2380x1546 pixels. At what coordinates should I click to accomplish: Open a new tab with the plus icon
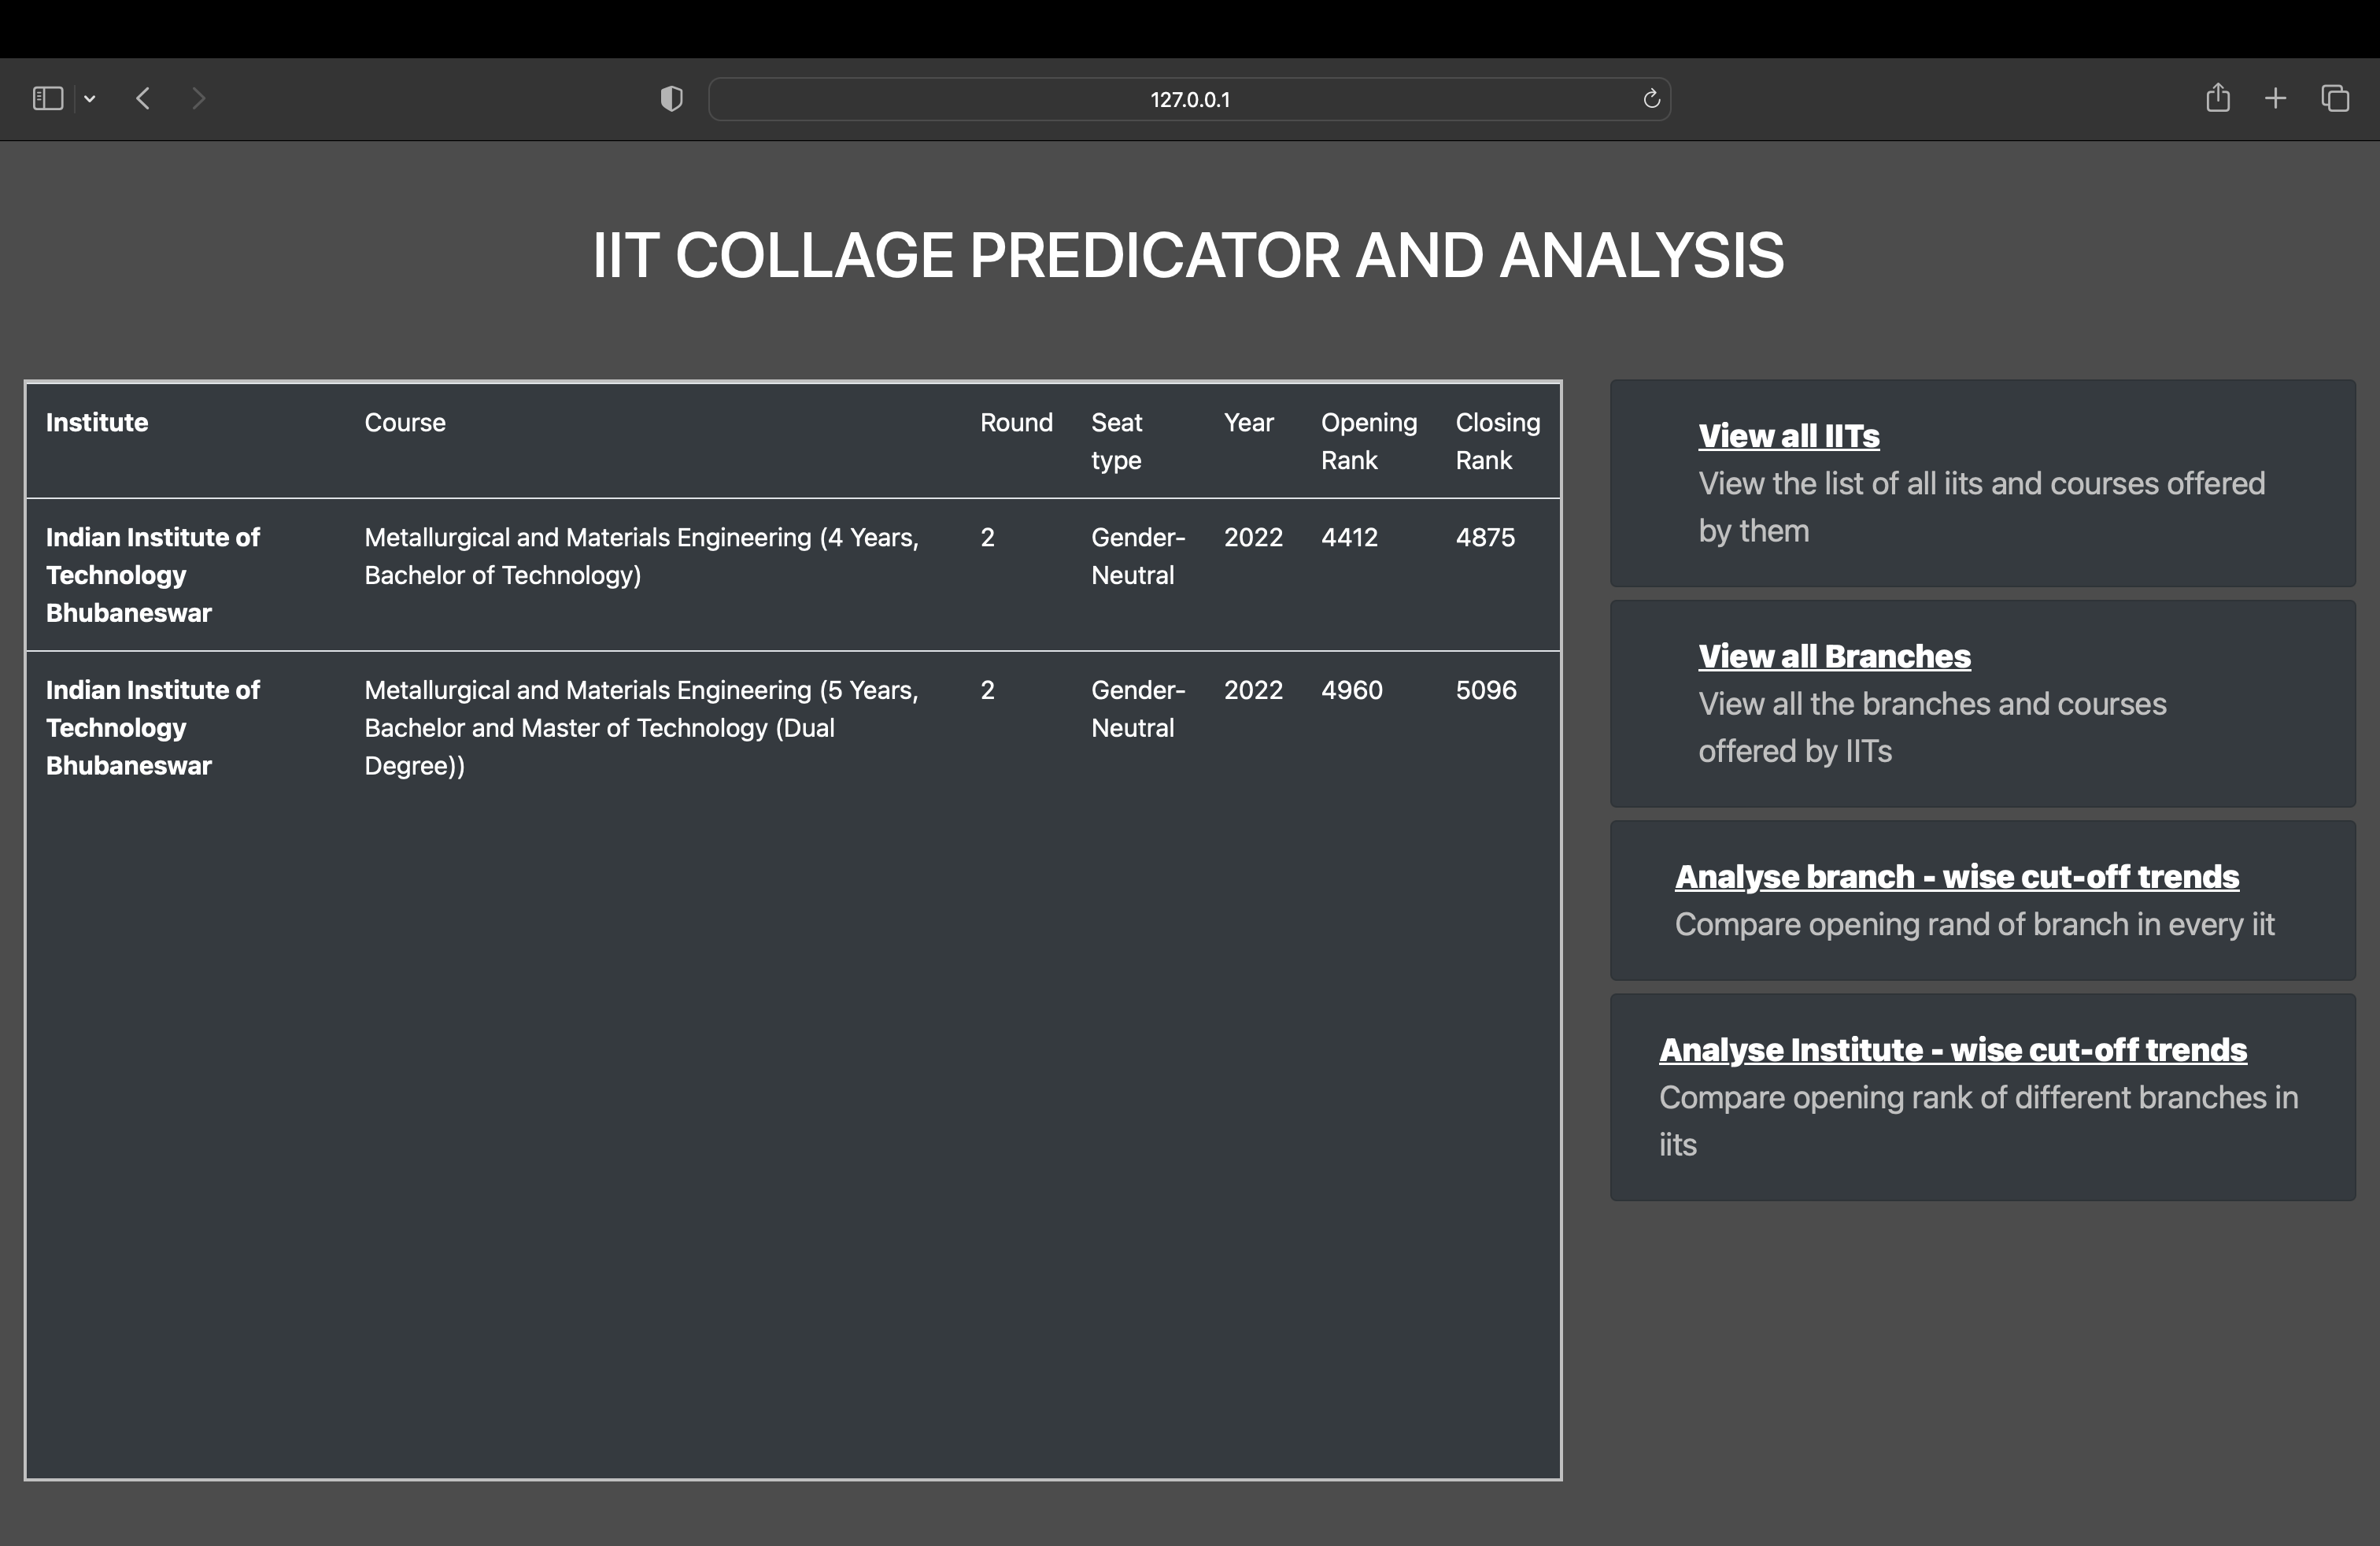pos(2275,98)
